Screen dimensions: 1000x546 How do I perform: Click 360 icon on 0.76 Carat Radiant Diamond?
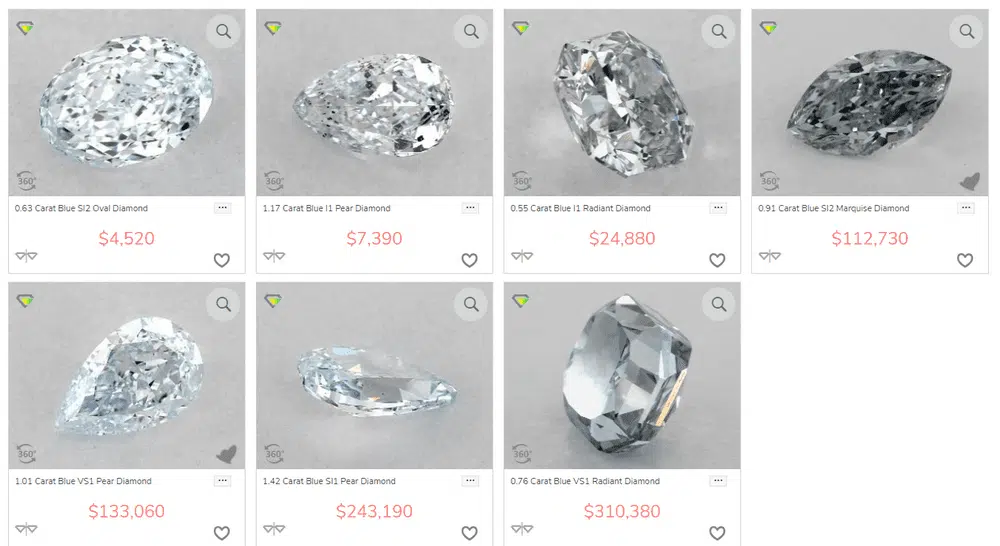(x=522, y=454)
